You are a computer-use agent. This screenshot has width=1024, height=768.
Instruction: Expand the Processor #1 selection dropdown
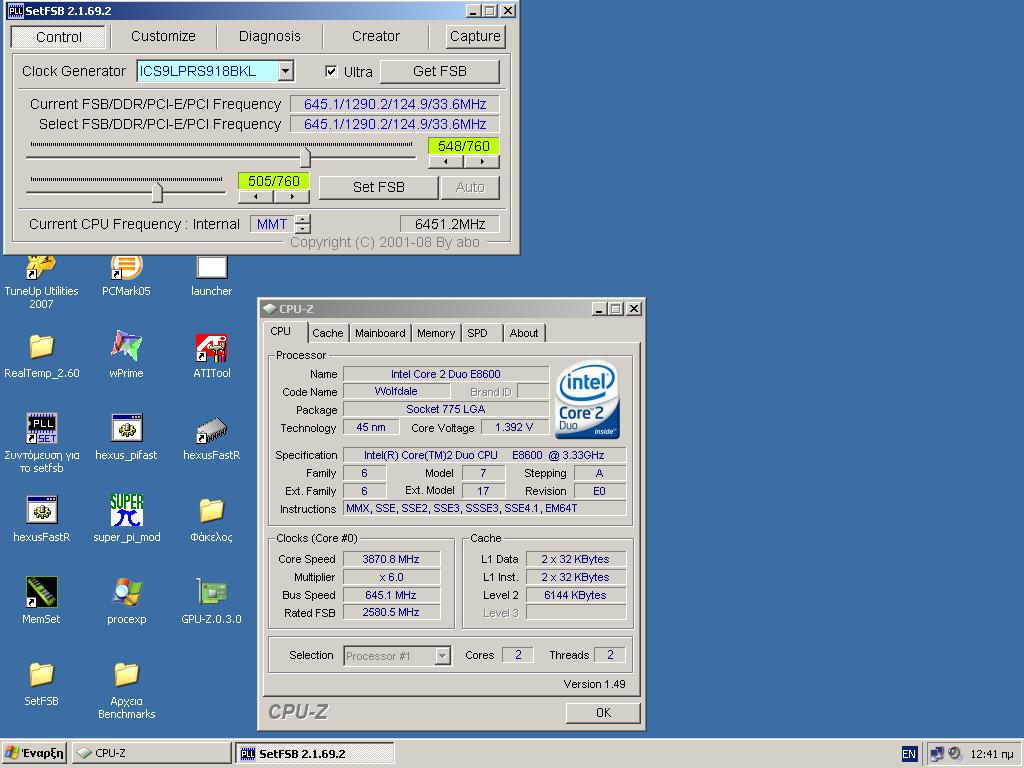442,656
